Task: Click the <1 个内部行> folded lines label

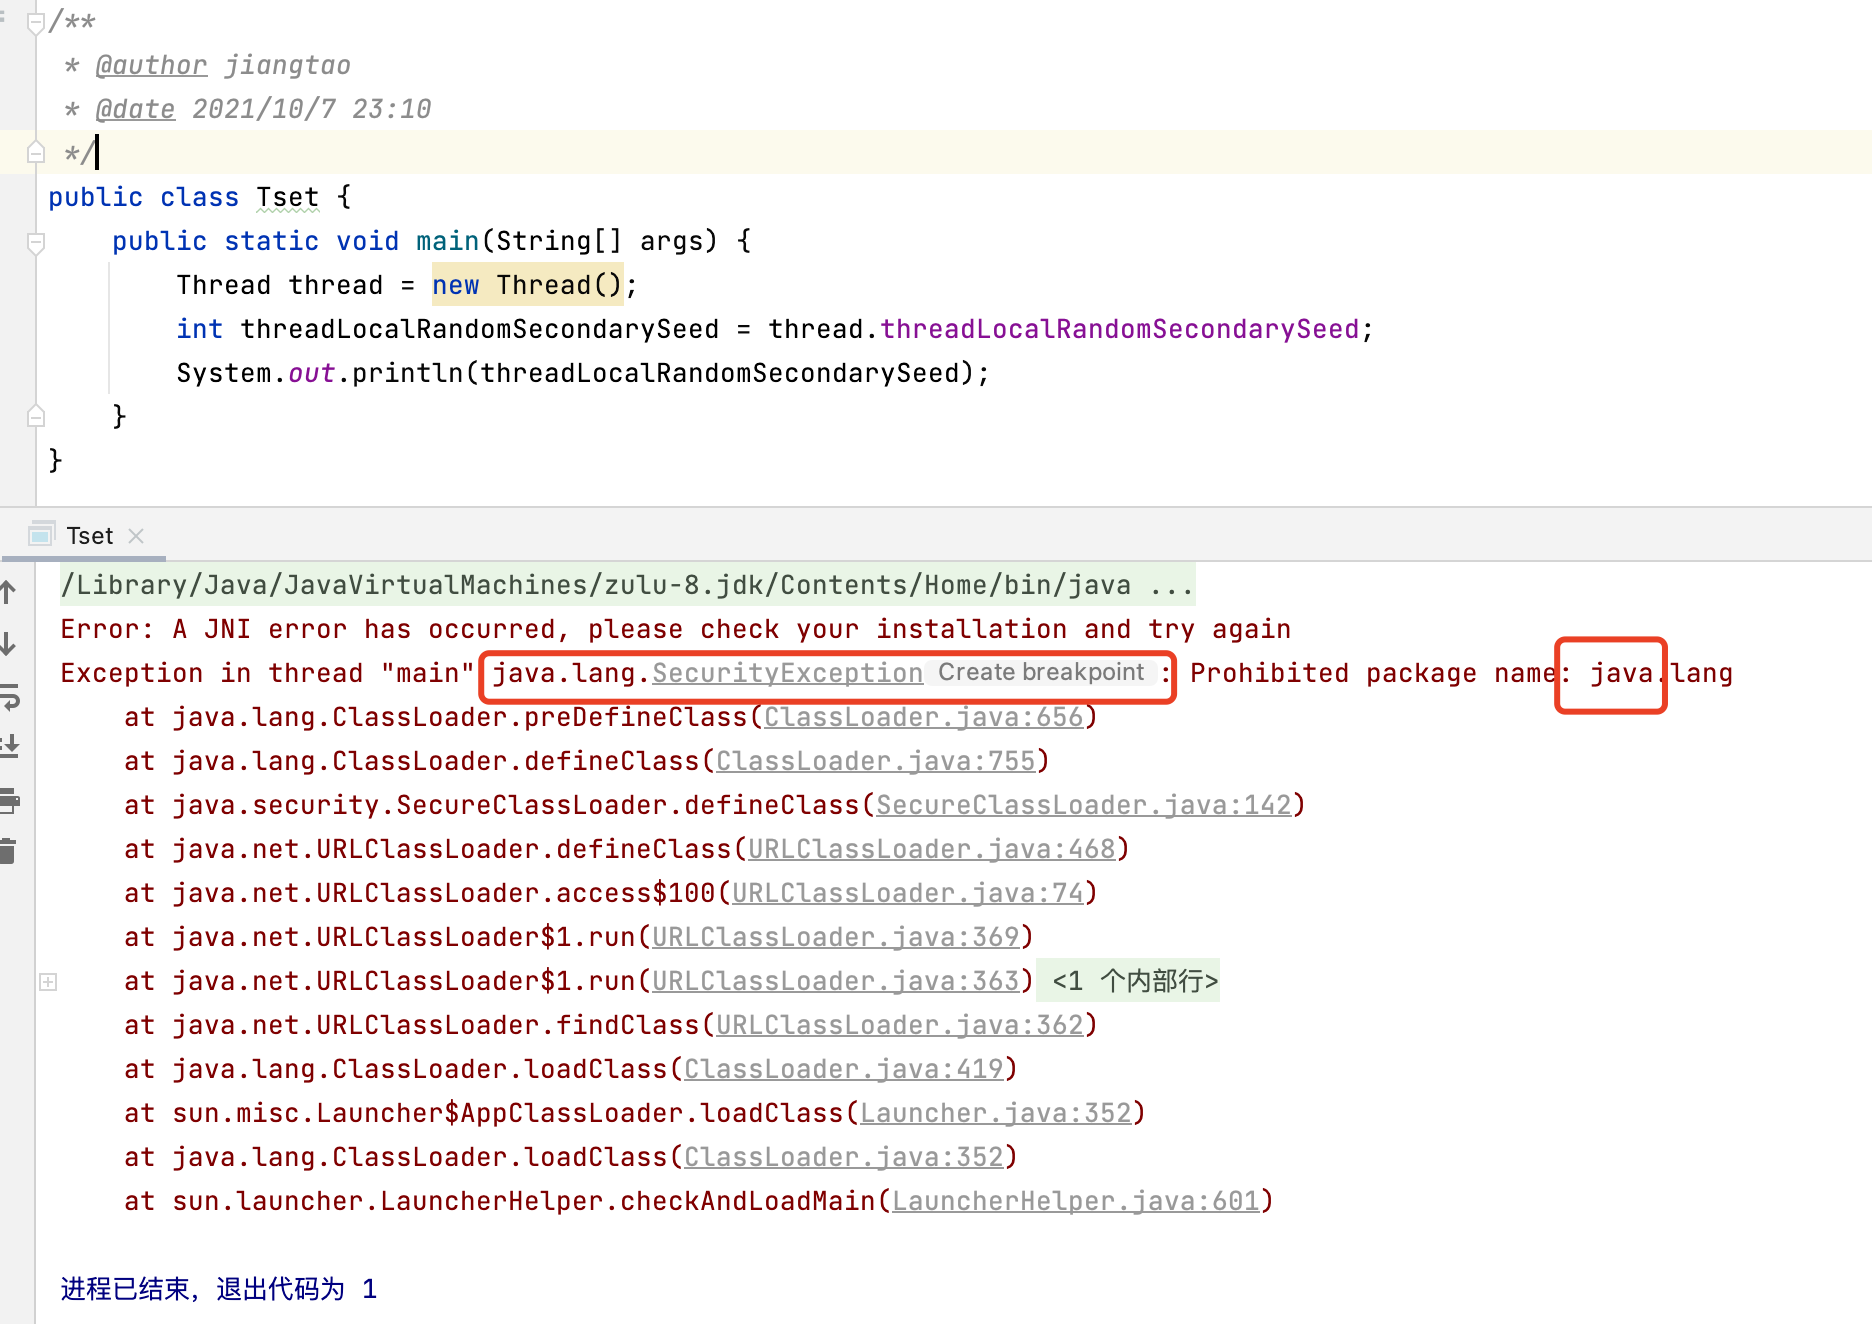Action: point(1134,981)
